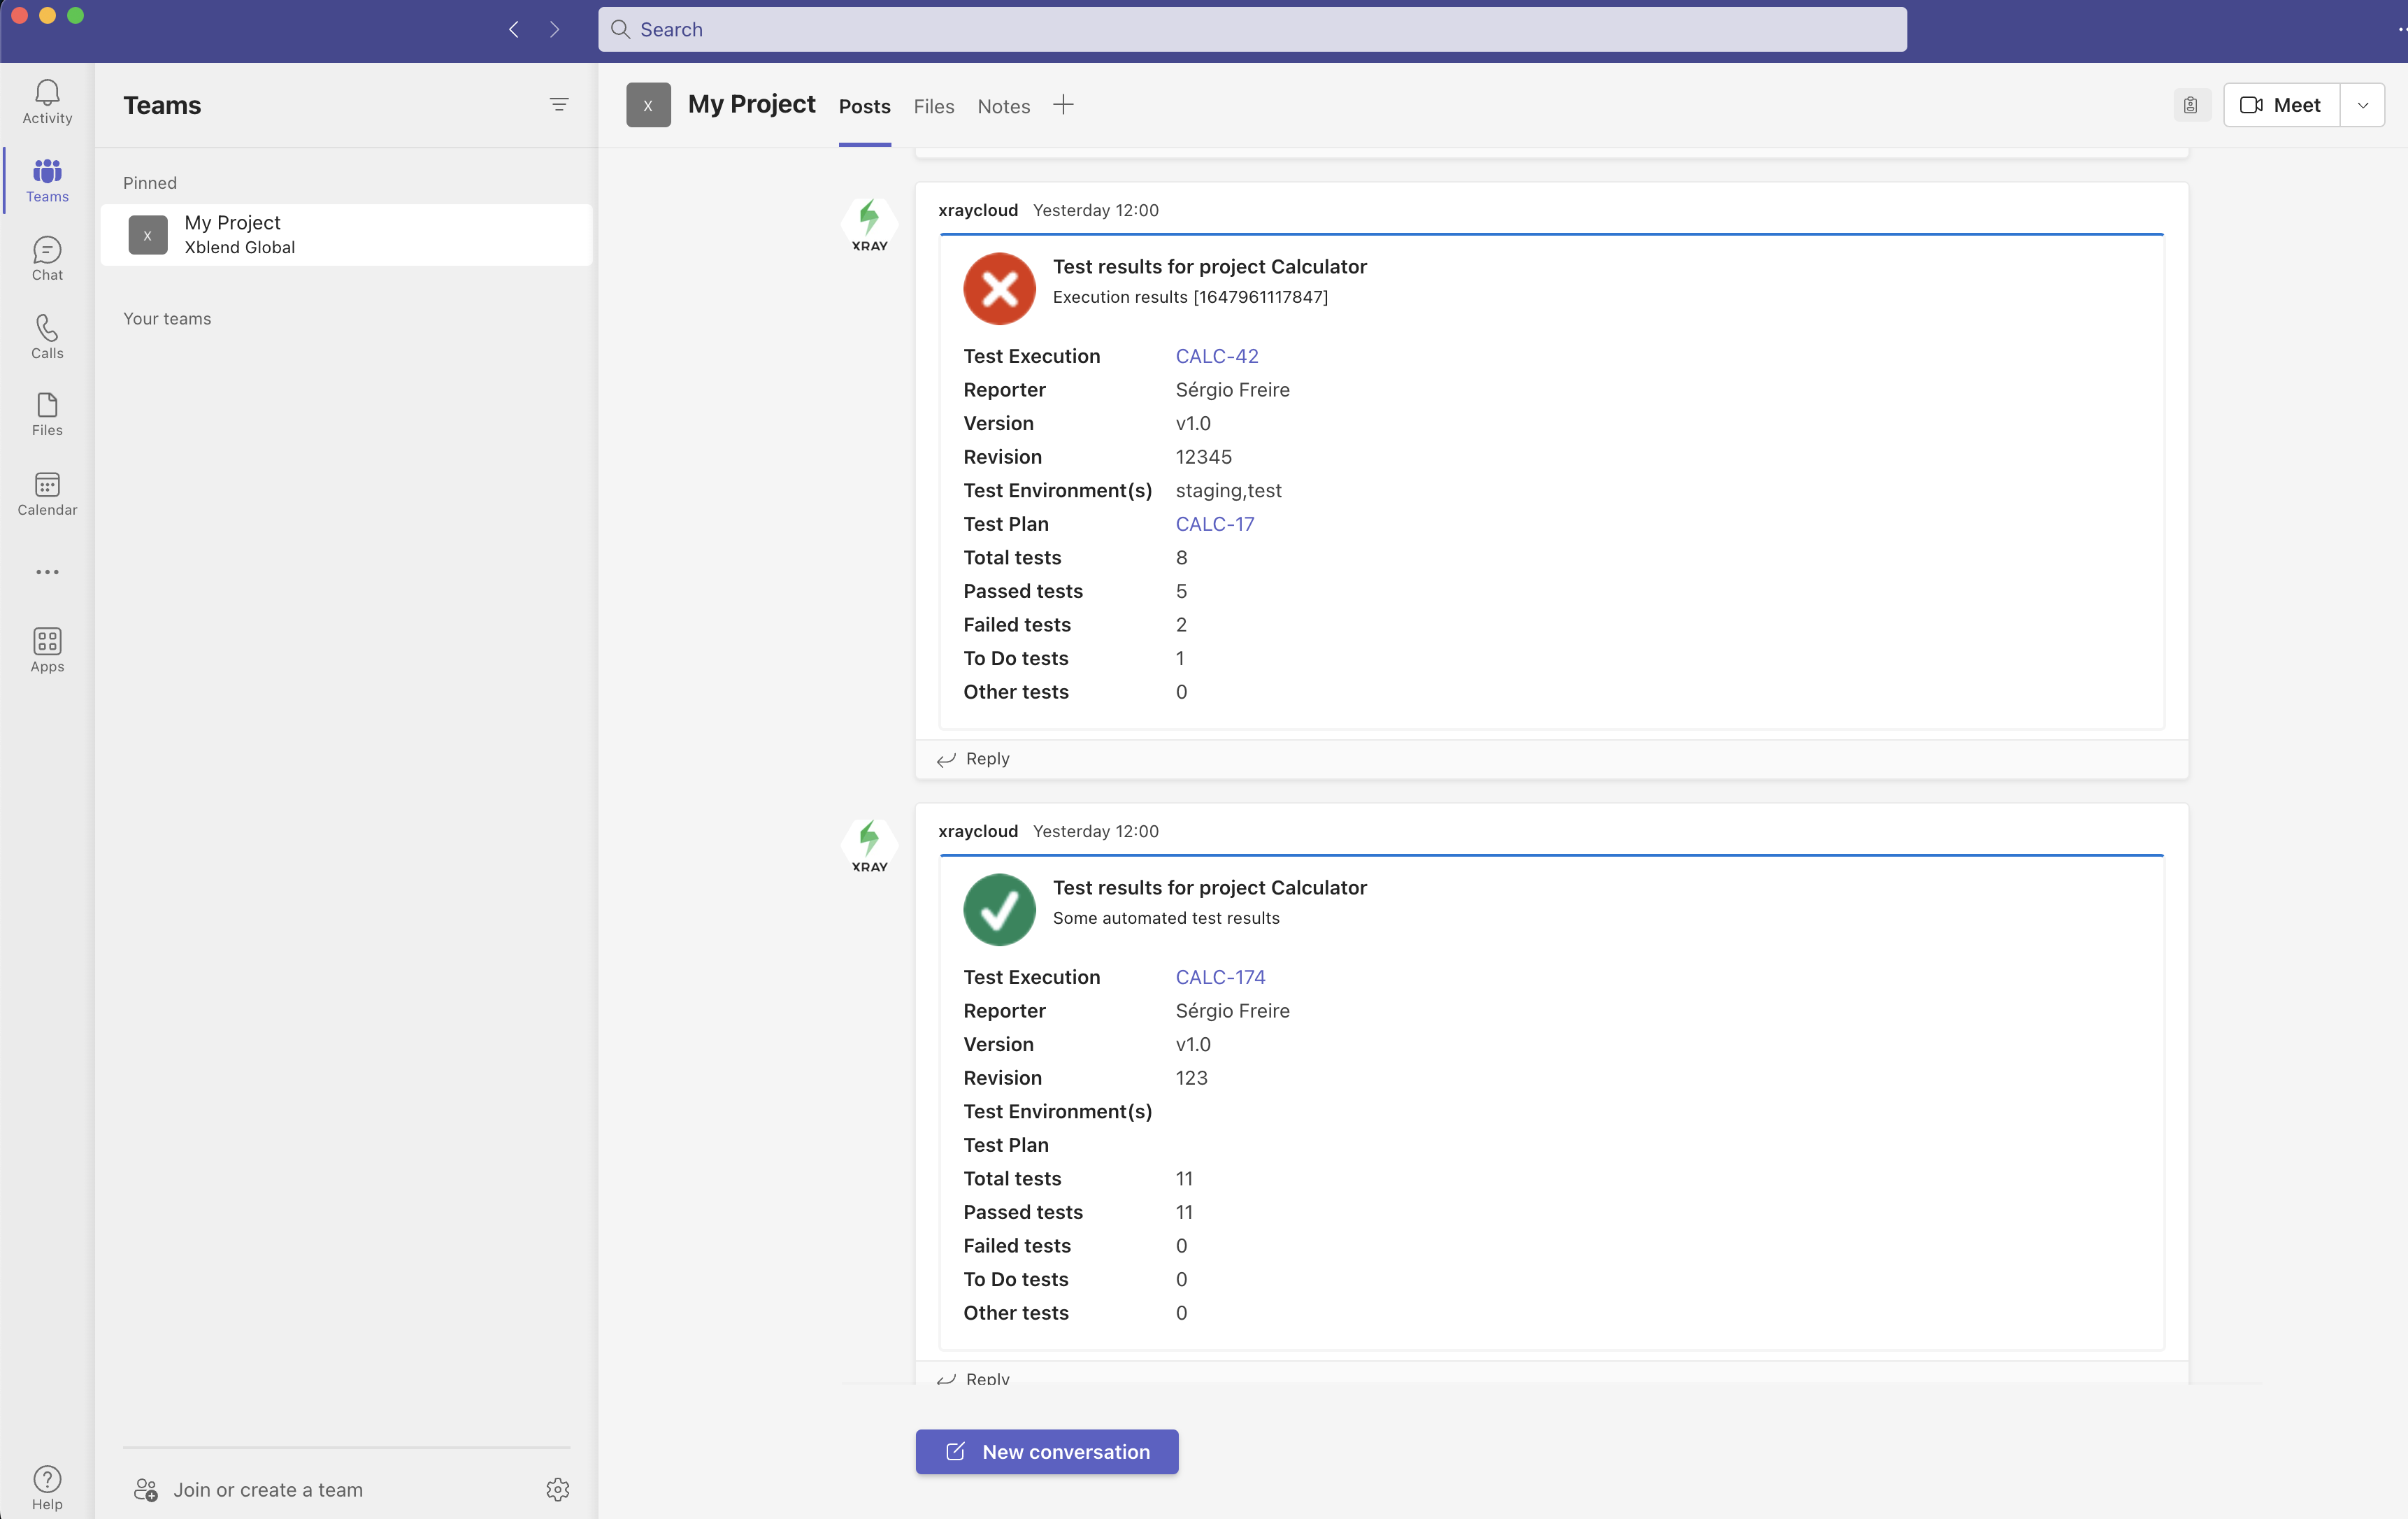Open the Chat section
The image size is (2408, 1519).
pos(47,259)
